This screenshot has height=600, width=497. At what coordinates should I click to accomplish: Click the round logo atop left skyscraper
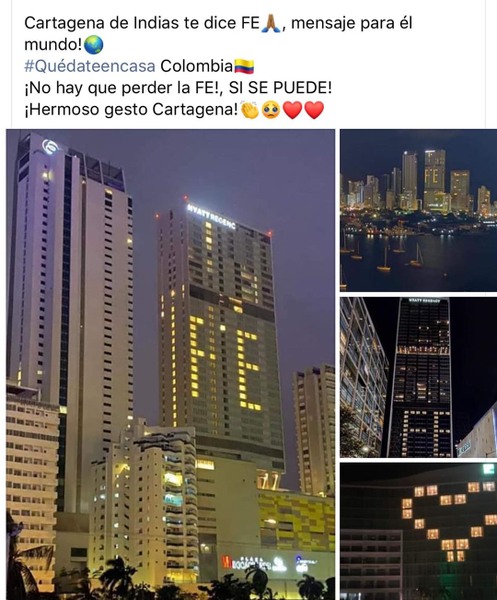click(x=50, y=147)
